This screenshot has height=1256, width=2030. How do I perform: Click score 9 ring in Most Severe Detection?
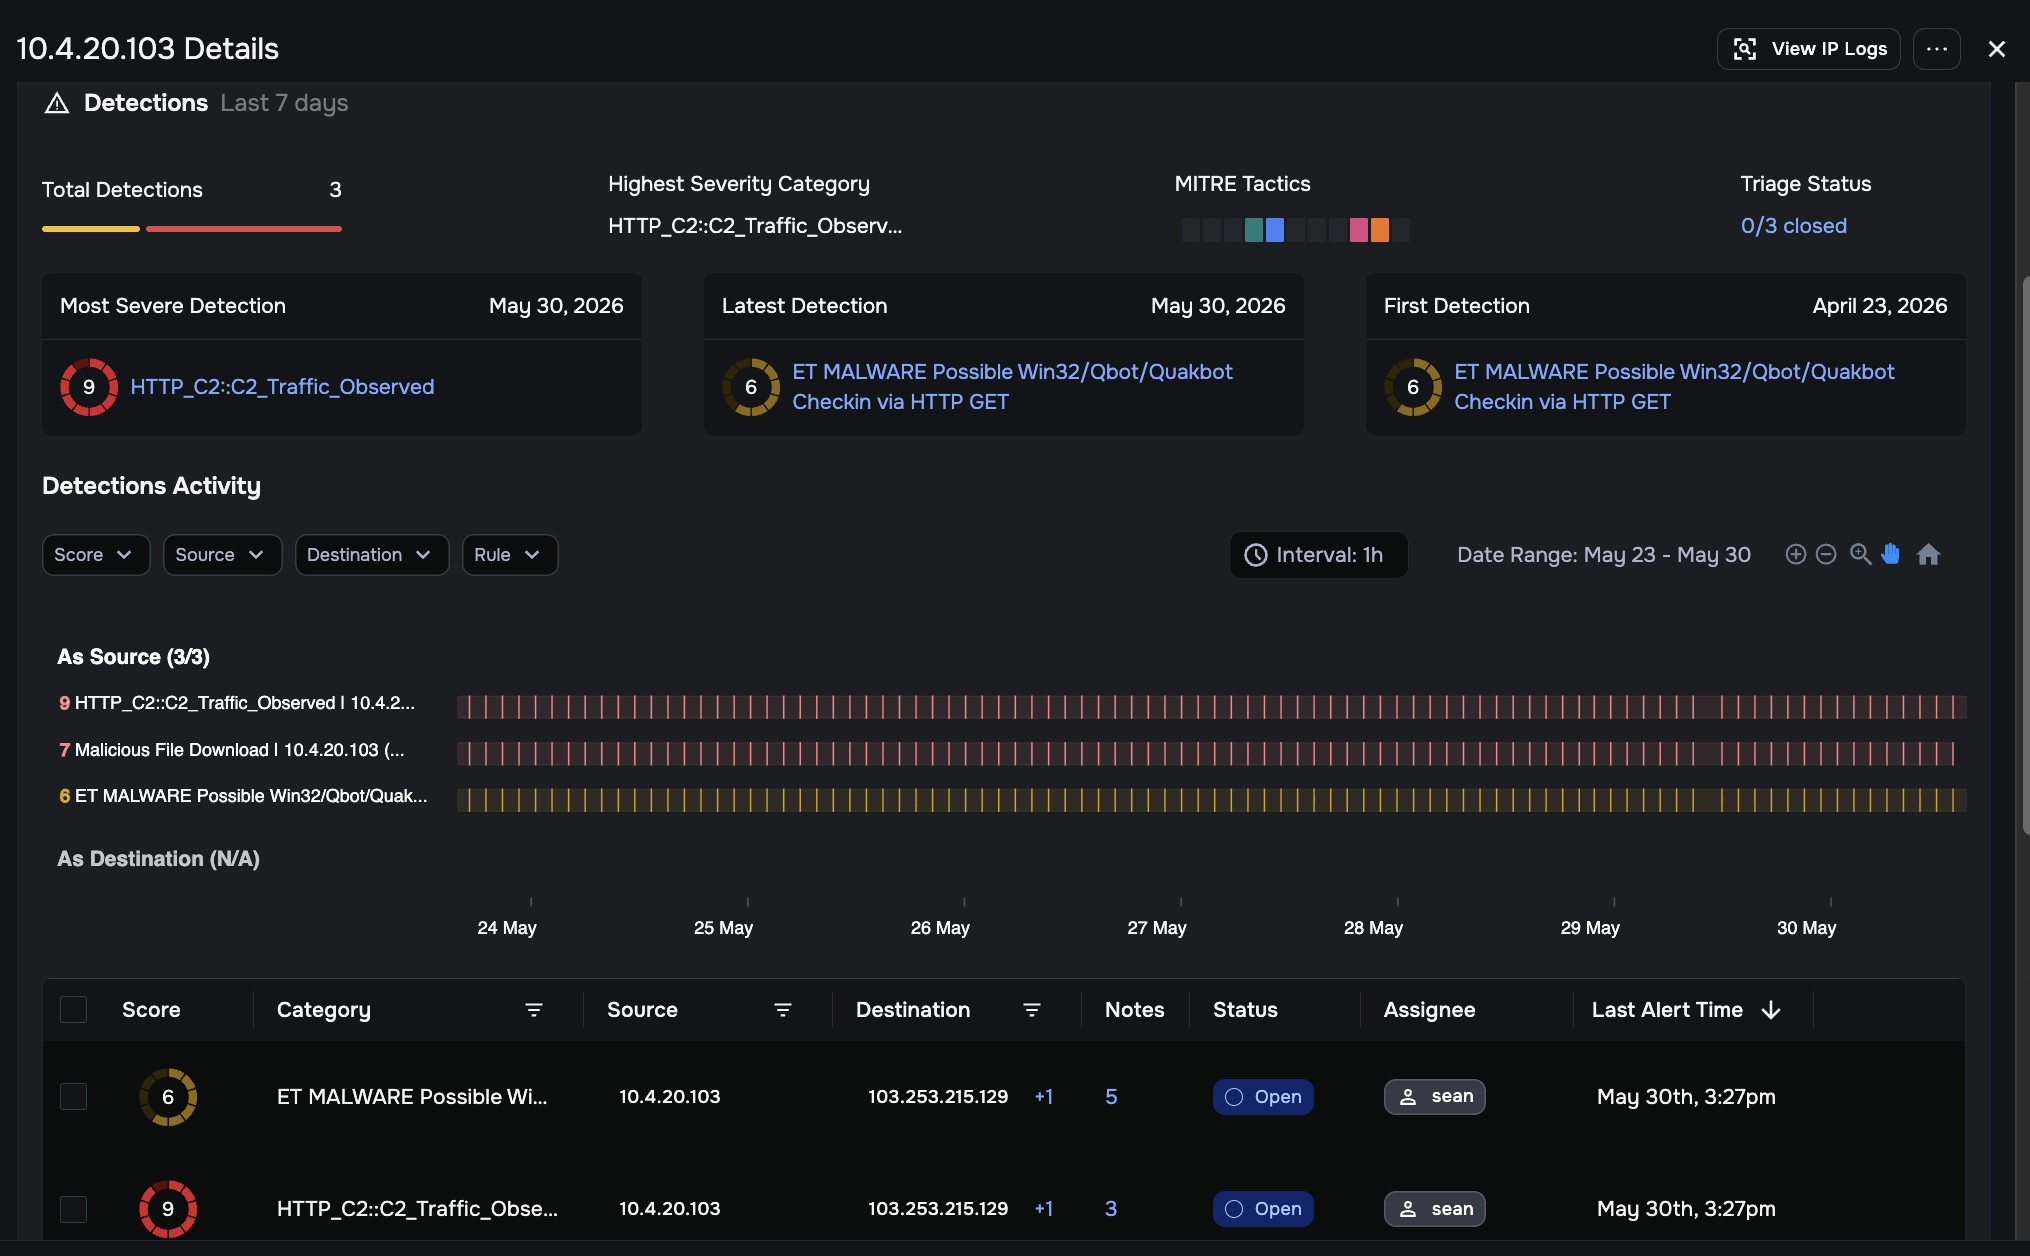pyautogui.click(x=89, y=387)
